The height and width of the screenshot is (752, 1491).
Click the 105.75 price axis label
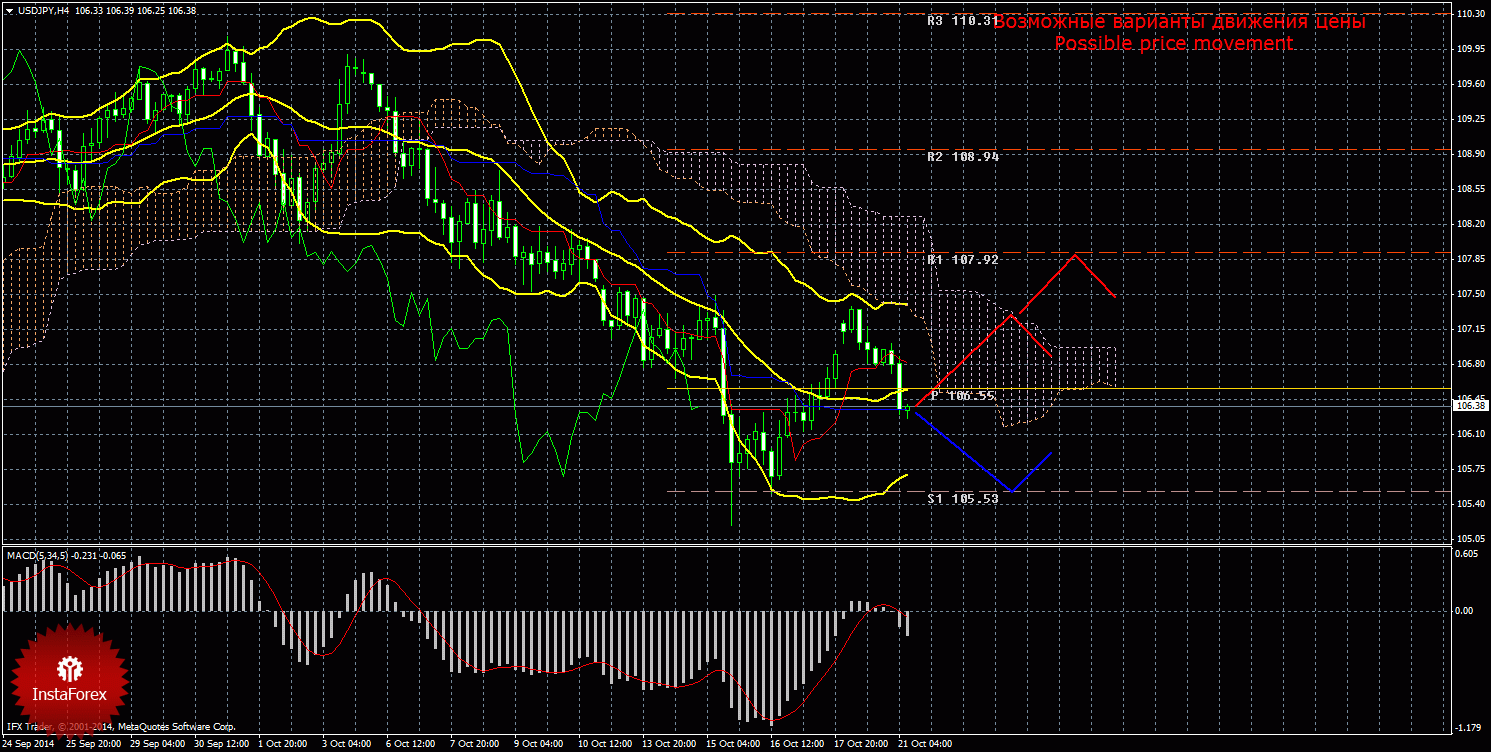[1470, 469]
